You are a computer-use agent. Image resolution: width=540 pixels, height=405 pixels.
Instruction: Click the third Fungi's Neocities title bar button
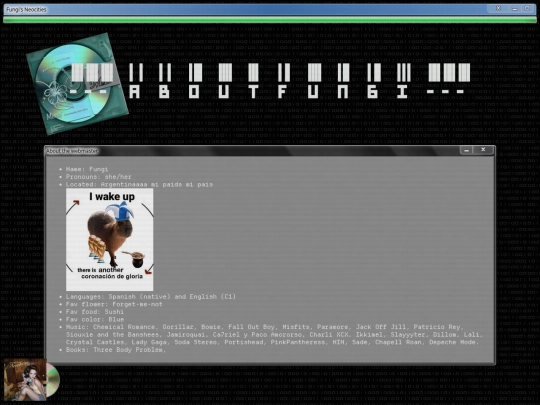(527, 8)
